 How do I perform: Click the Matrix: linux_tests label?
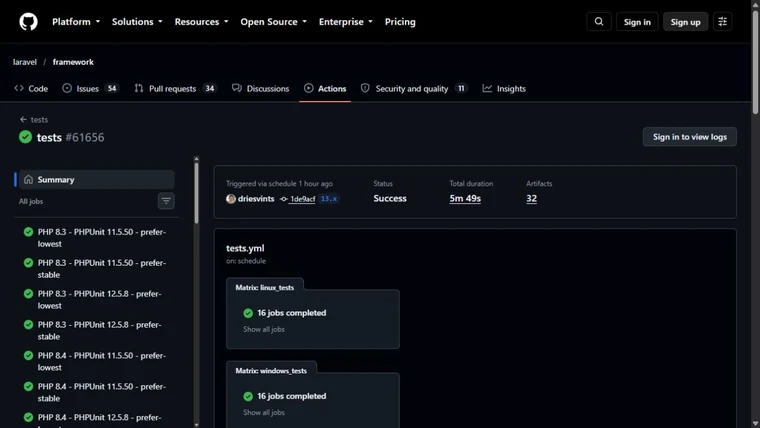[265, 287]
